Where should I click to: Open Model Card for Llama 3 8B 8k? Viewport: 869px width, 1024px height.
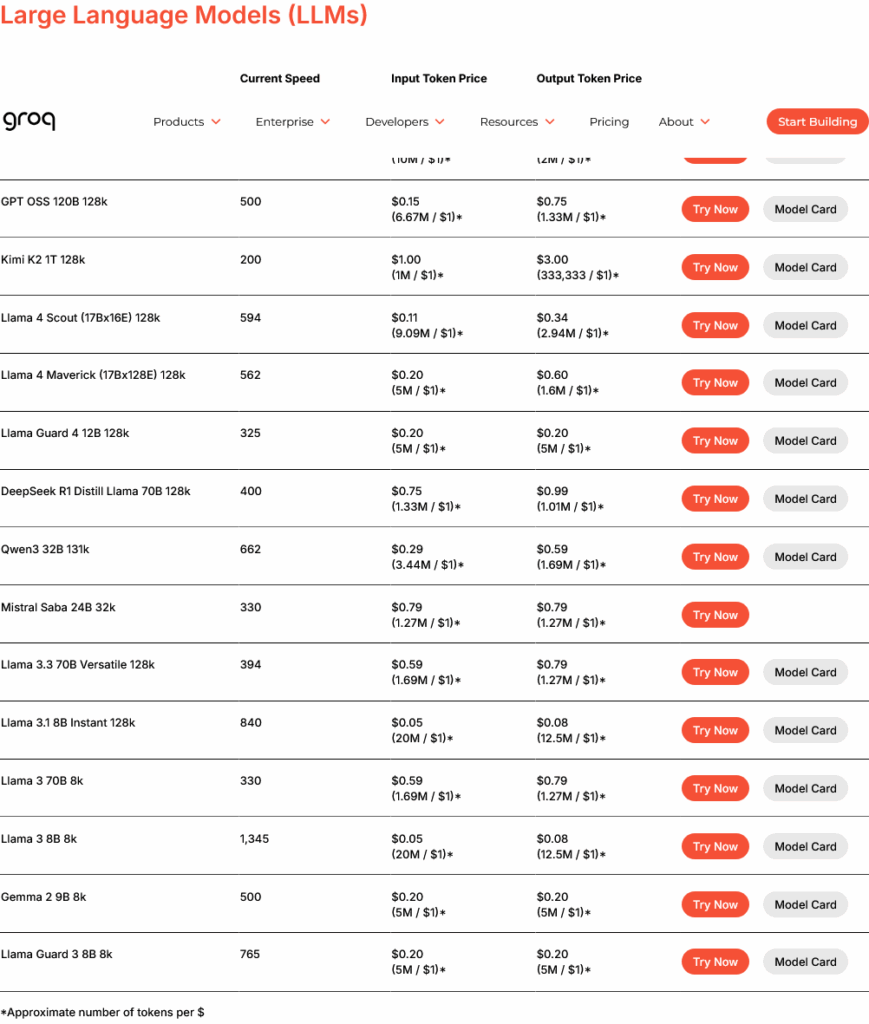(805, 847)
